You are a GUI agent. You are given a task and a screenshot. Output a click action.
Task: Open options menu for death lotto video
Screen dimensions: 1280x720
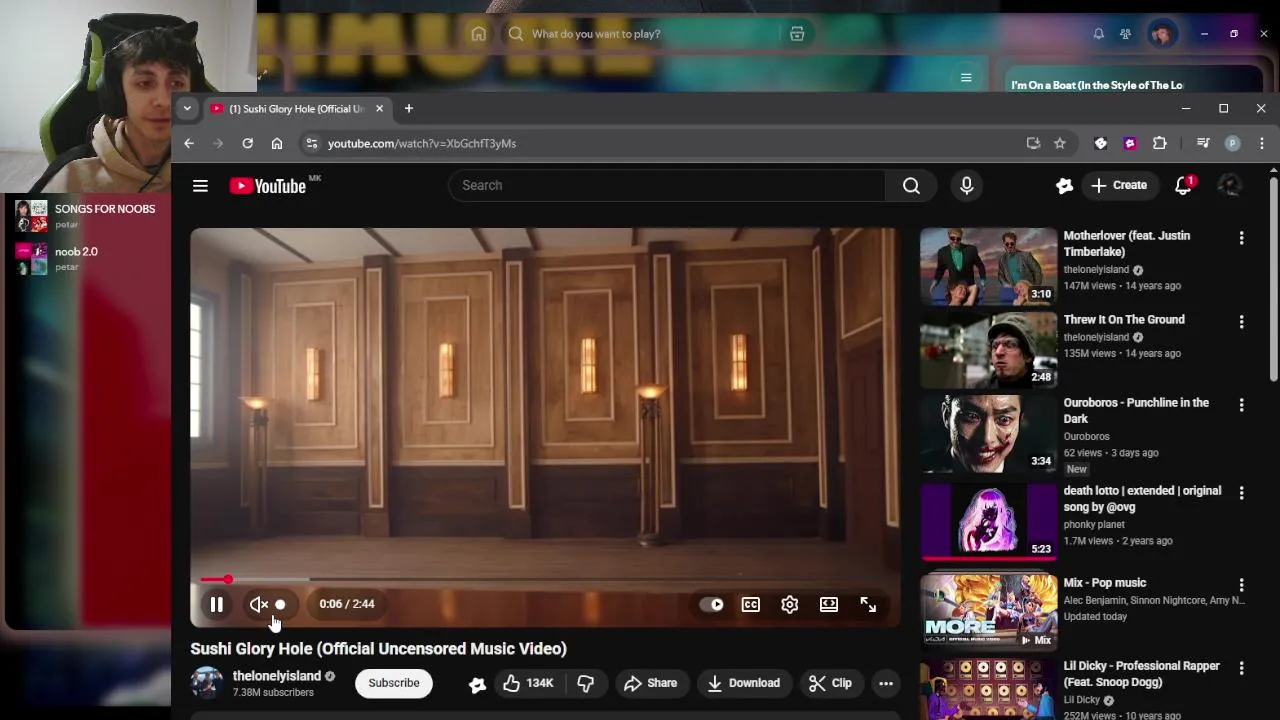point(1241,493)
